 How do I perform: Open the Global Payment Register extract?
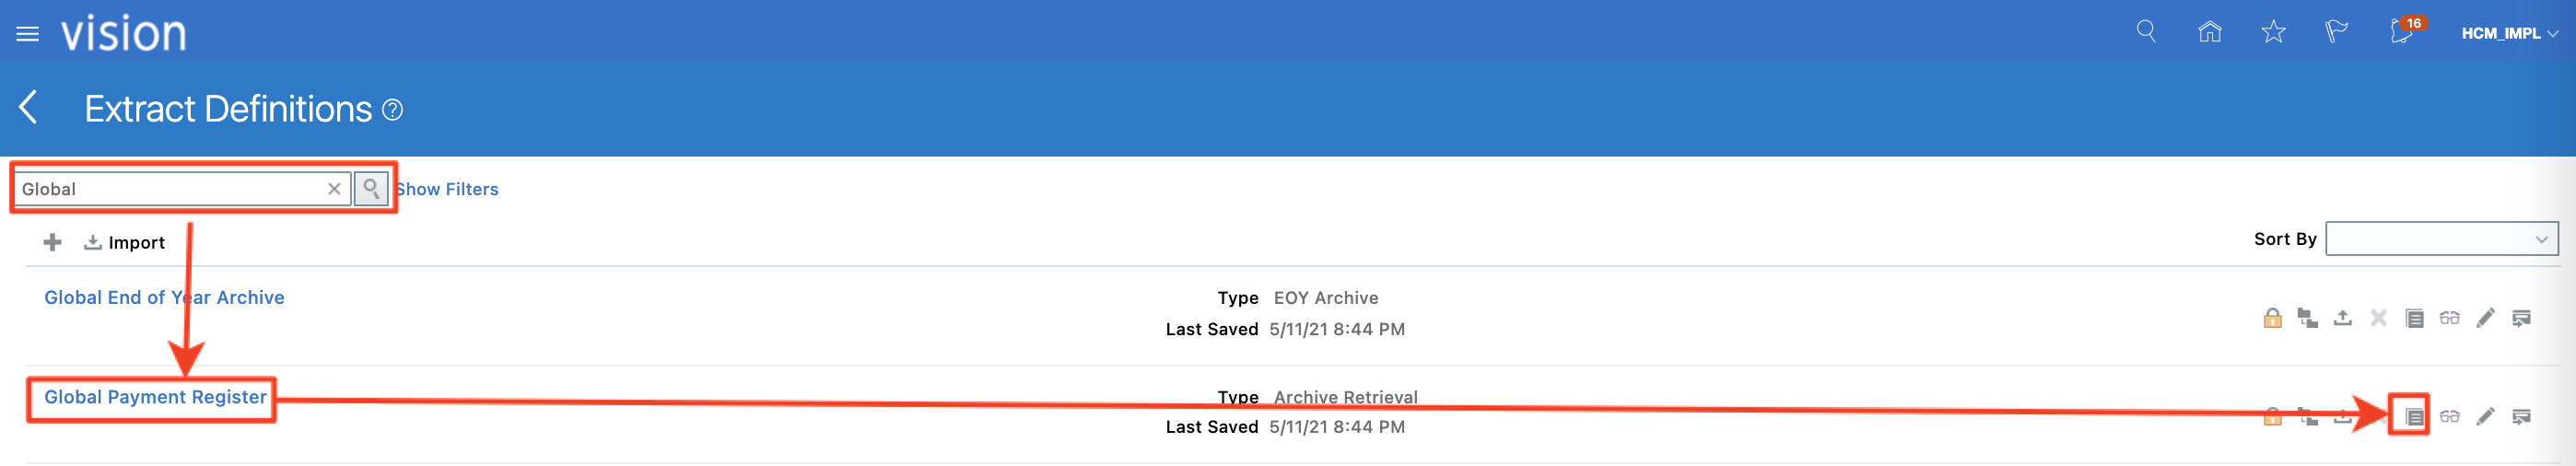coord(155,397)
